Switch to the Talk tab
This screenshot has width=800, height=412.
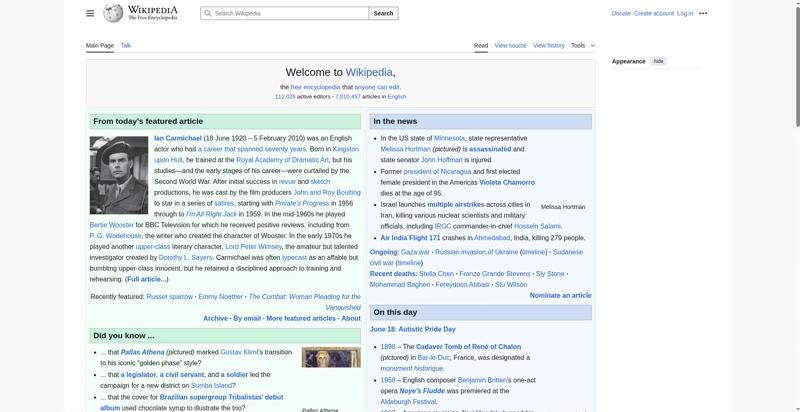(126, 45)
